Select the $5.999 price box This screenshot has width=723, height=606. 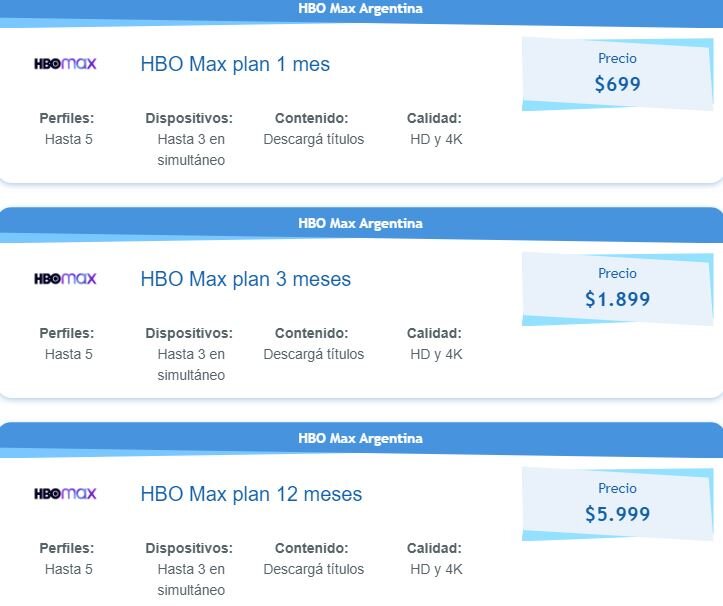[x=617, y=504]
